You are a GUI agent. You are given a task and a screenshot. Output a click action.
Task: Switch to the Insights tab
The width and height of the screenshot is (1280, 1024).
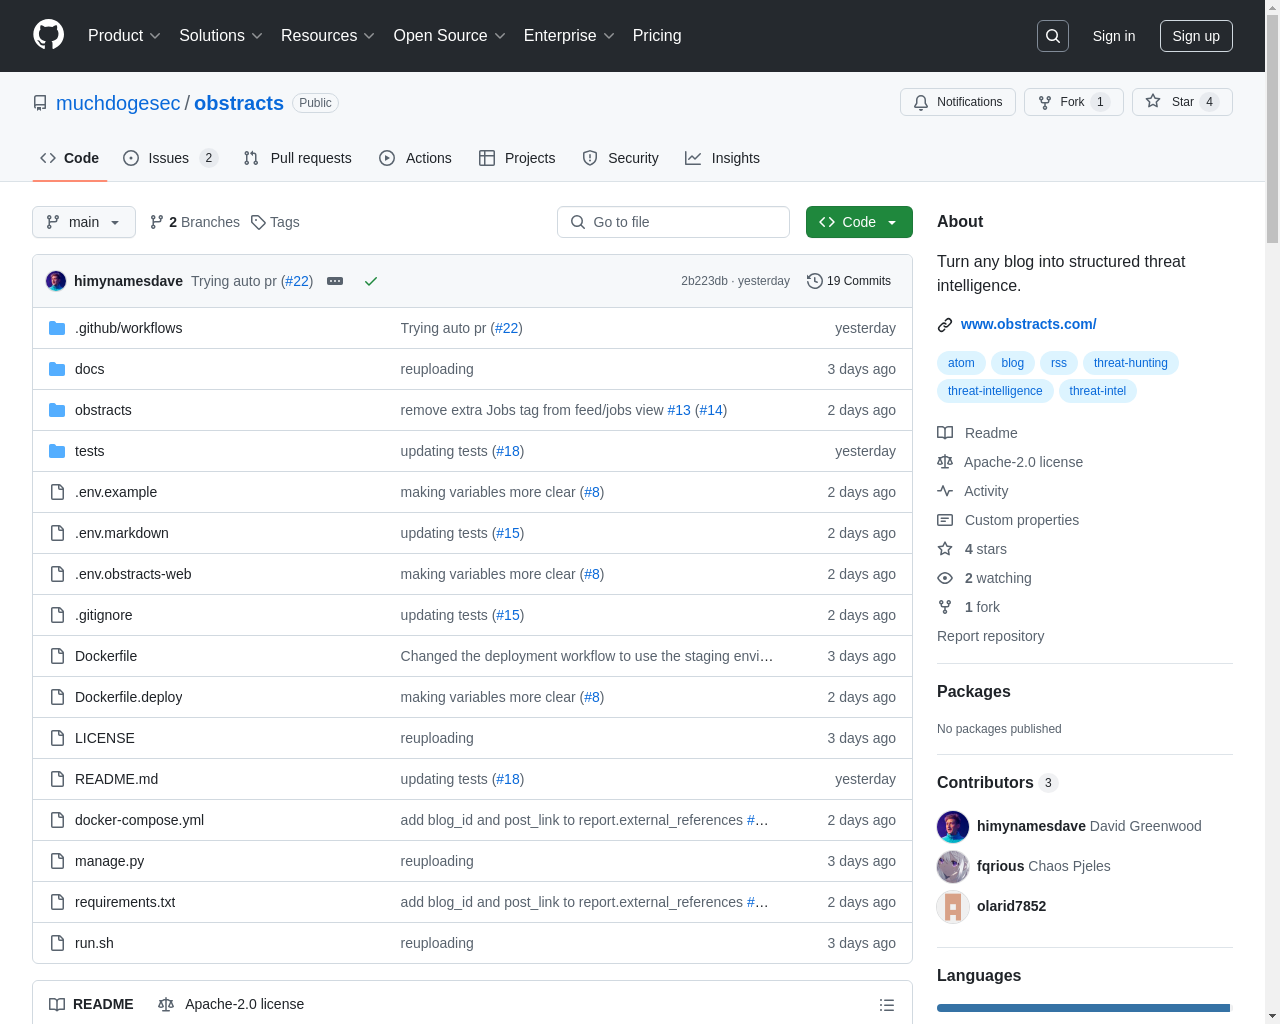(722, 158)
